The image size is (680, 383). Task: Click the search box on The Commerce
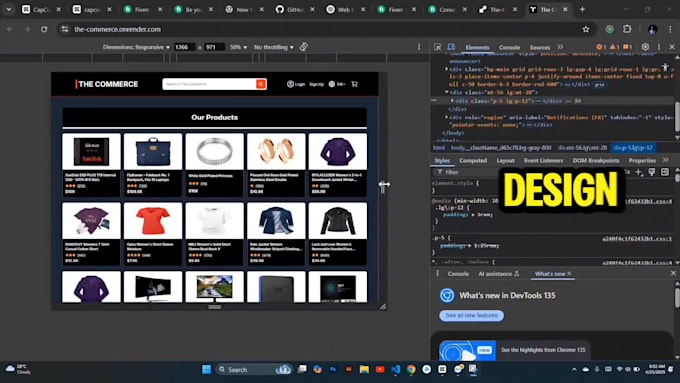(209, 84)
